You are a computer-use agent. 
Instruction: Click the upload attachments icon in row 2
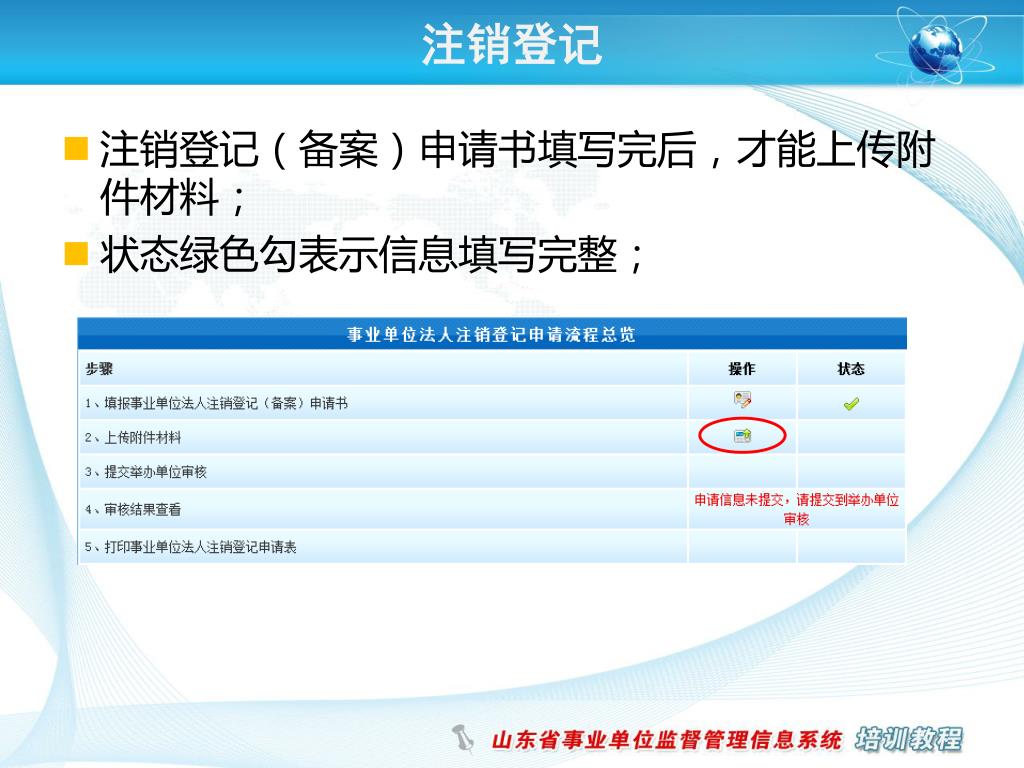(743, 436)
